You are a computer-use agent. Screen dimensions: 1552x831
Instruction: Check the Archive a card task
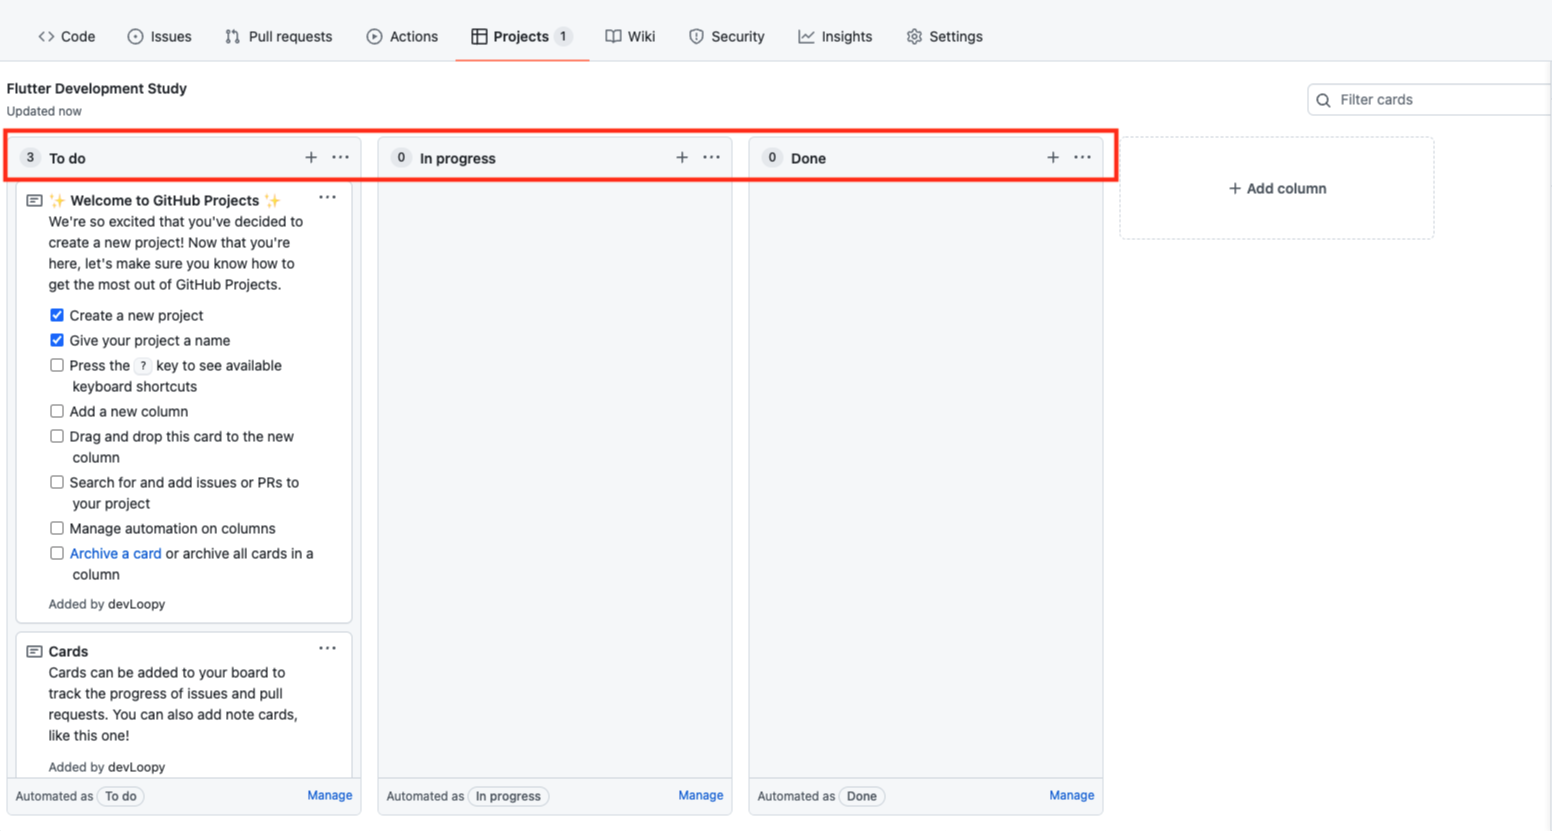[57, 553]
